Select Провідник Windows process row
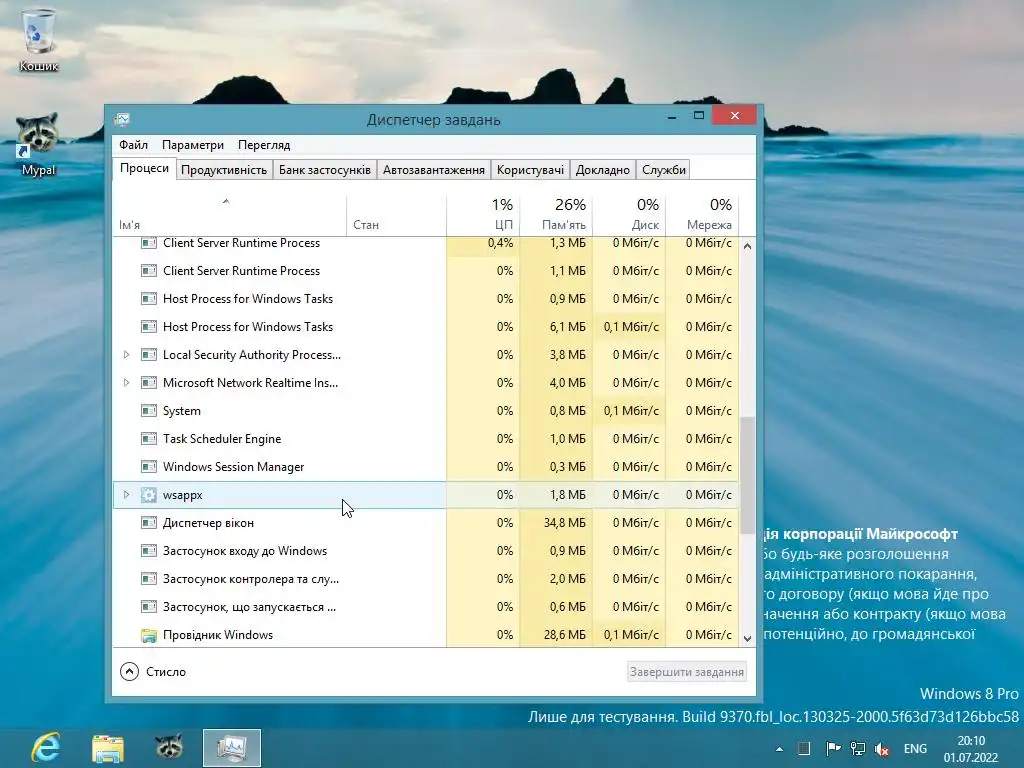Viewport: 1024px width, 768px height. [x=426, y=635]
